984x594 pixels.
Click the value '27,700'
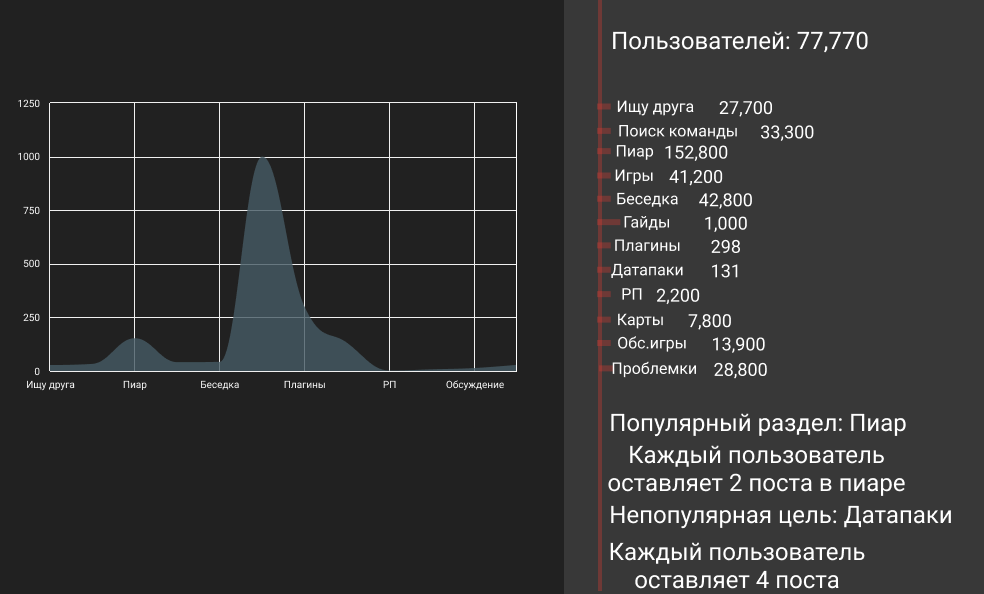[746, 108]
